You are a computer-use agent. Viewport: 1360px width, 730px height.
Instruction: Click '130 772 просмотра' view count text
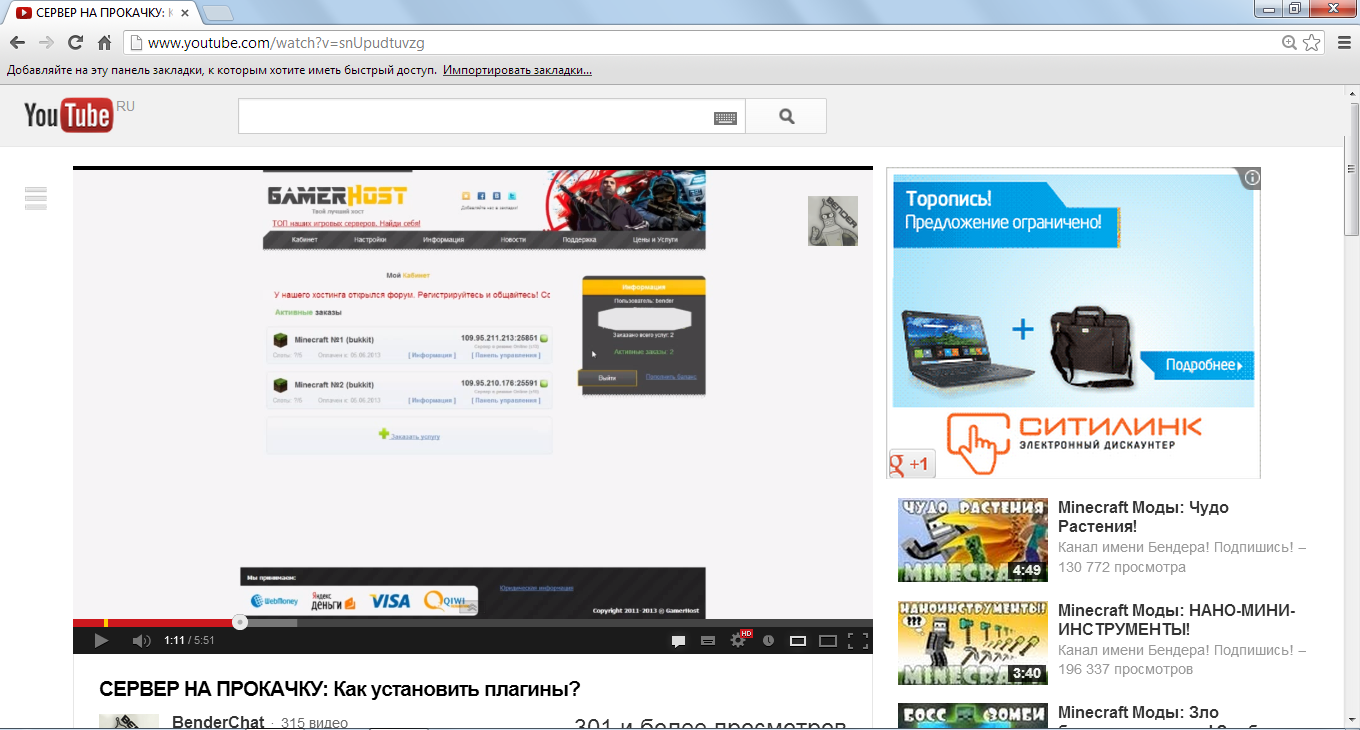(1122, 567)
